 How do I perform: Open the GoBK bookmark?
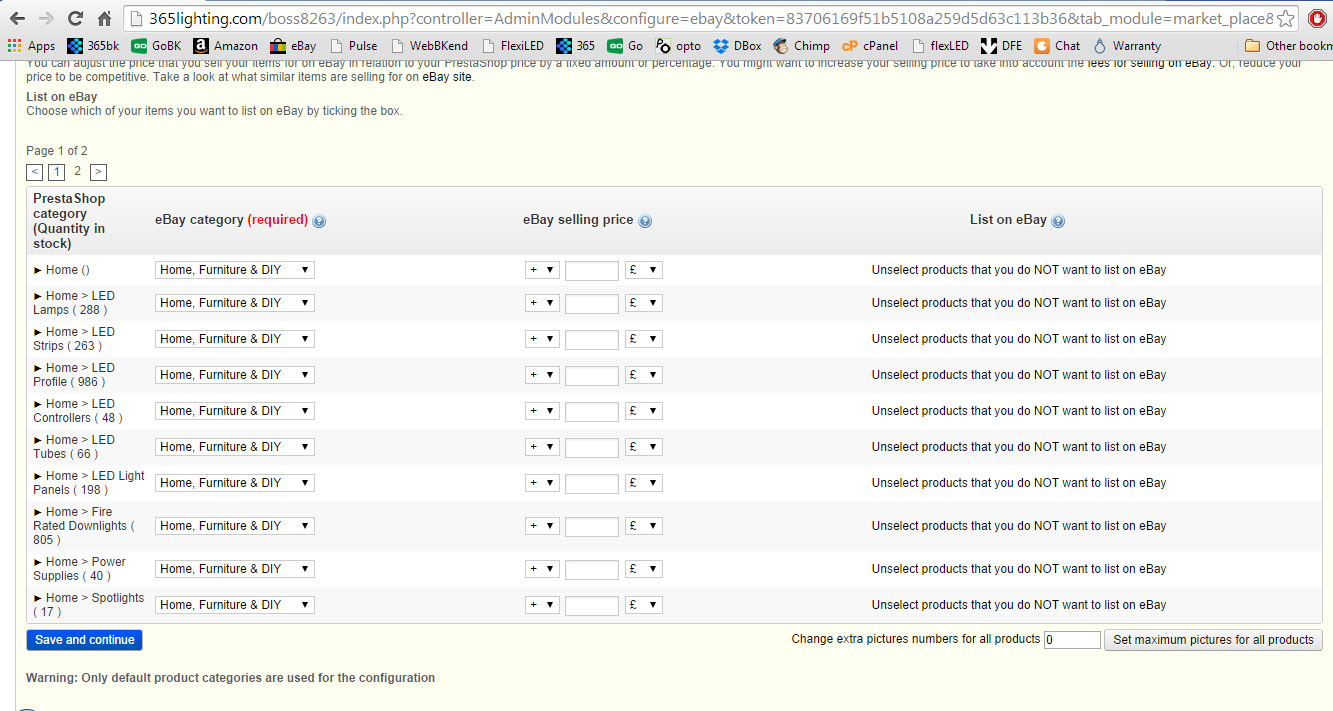click(x=156, y=45)
